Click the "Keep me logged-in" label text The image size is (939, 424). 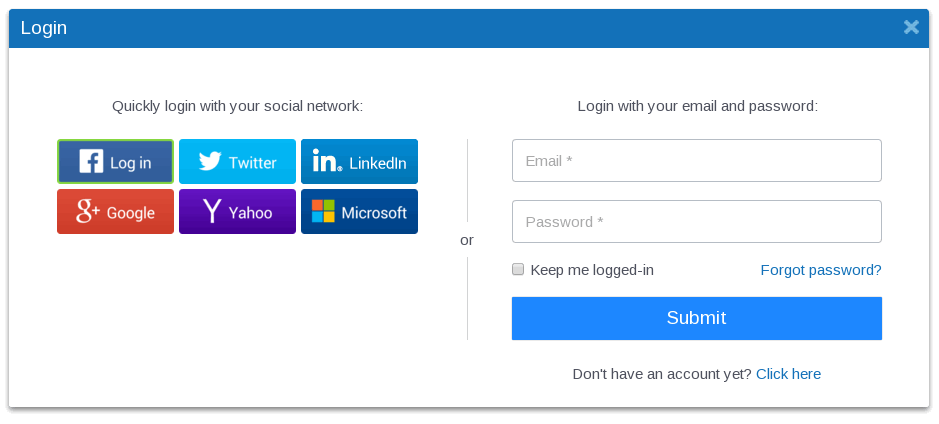coord(592,270)
